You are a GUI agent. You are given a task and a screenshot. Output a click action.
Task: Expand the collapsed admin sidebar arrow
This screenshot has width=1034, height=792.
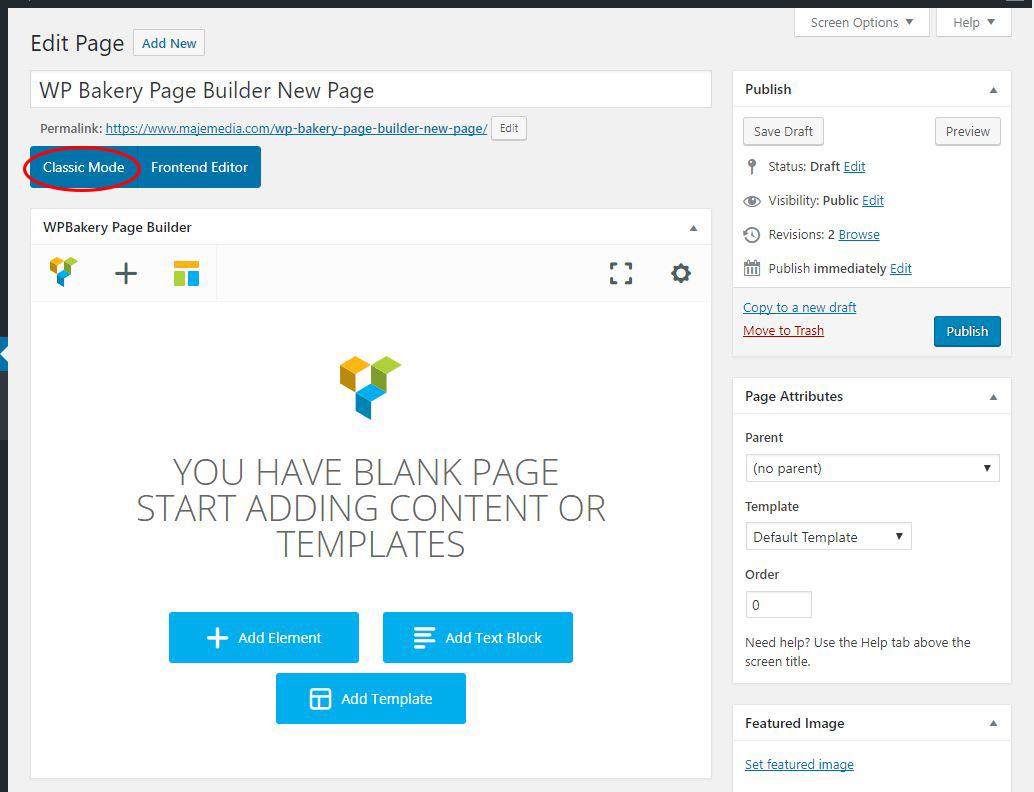point(4,354)
